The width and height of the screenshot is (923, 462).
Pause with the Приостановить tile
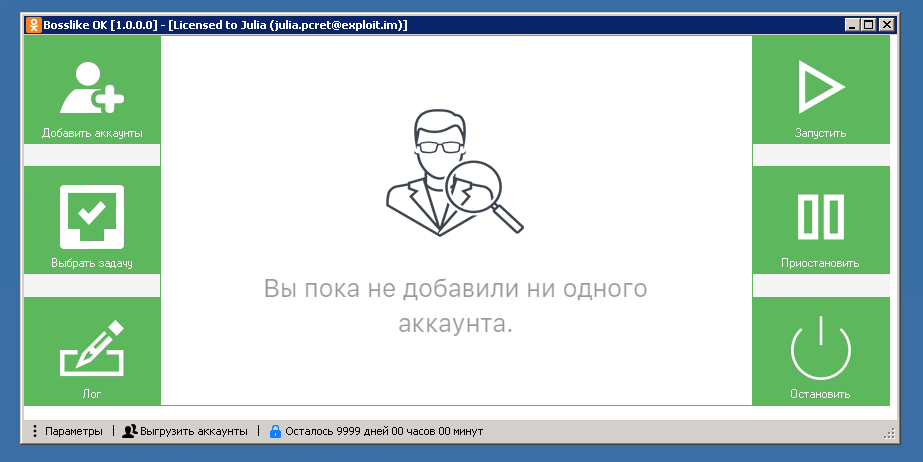(821, 220)
